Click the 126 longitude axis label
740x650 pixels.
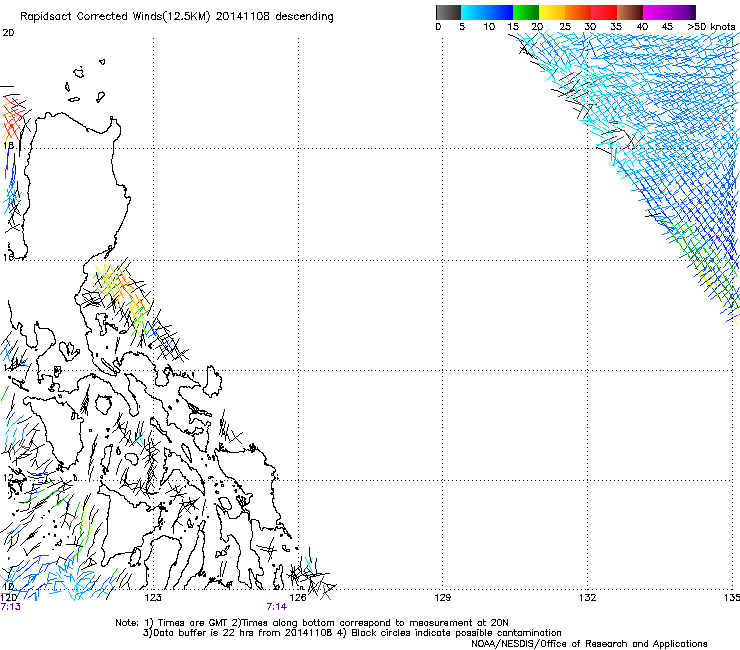pos(298,598)
